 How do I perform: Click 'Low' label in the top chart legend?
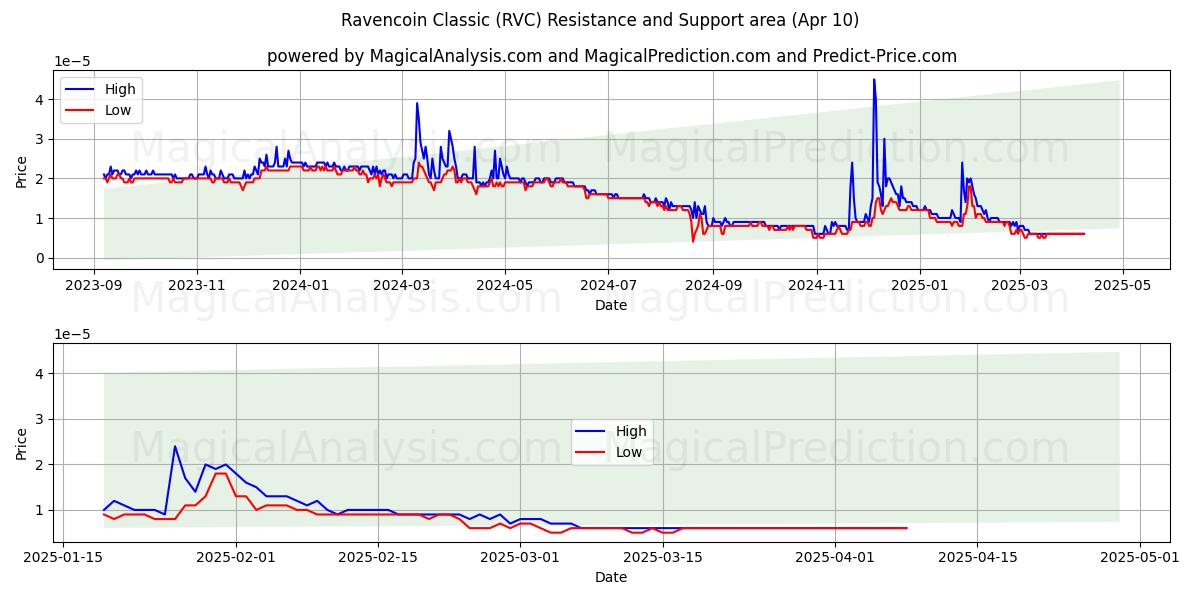tap(118, 110)
